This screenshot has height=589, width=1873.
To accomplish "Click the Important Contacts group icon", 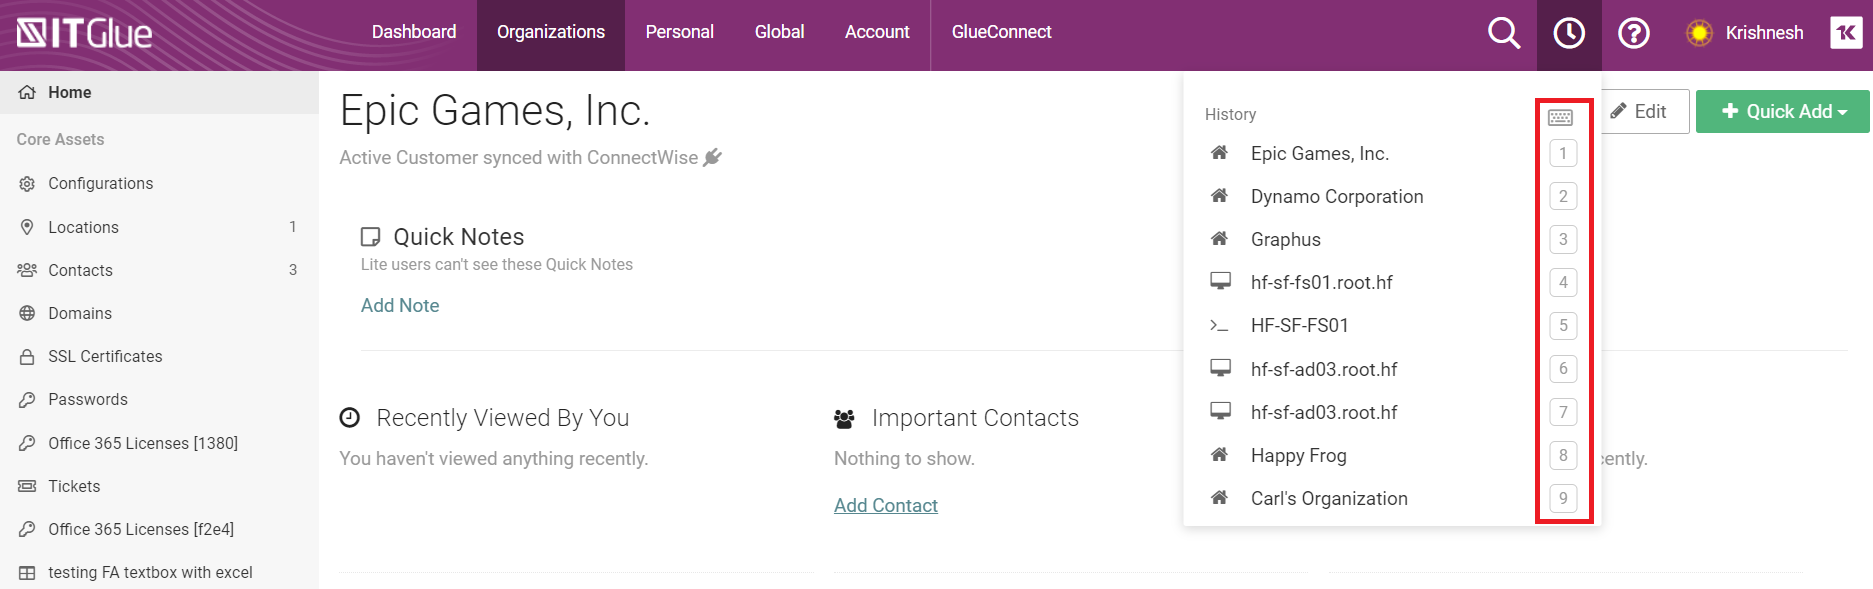I will [x=844, y=419].
